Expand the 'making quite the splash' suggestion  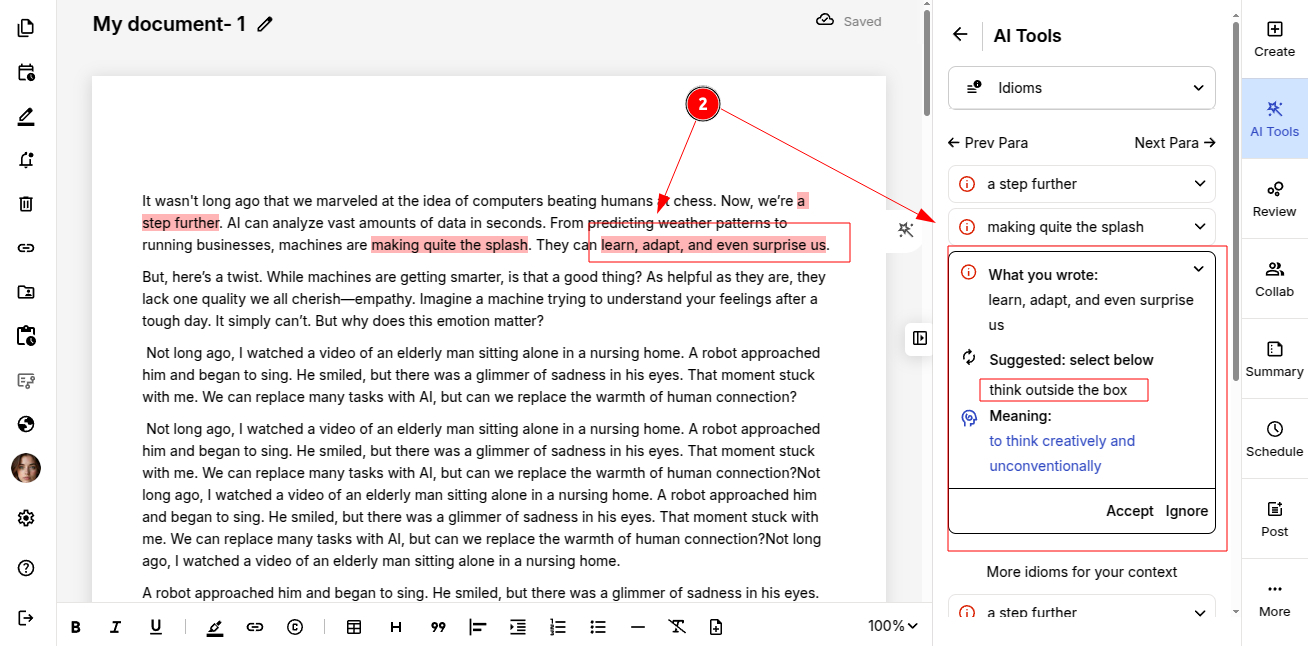[x=1082, y=227]
